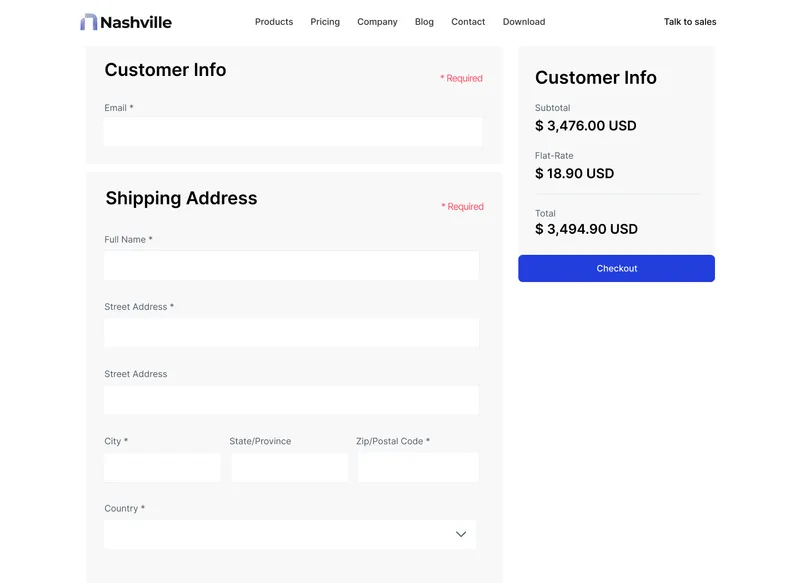Select a country from the Country field
The width and height of the screenshot is (800, 583).
[x=290, y=533]
